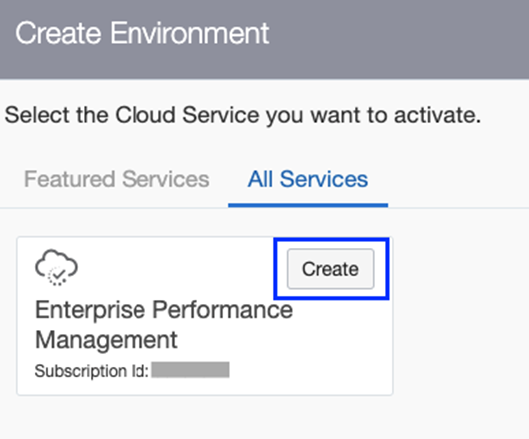Click the 'Select the Cloud Service' instruction text

click(x=243, y=115)
